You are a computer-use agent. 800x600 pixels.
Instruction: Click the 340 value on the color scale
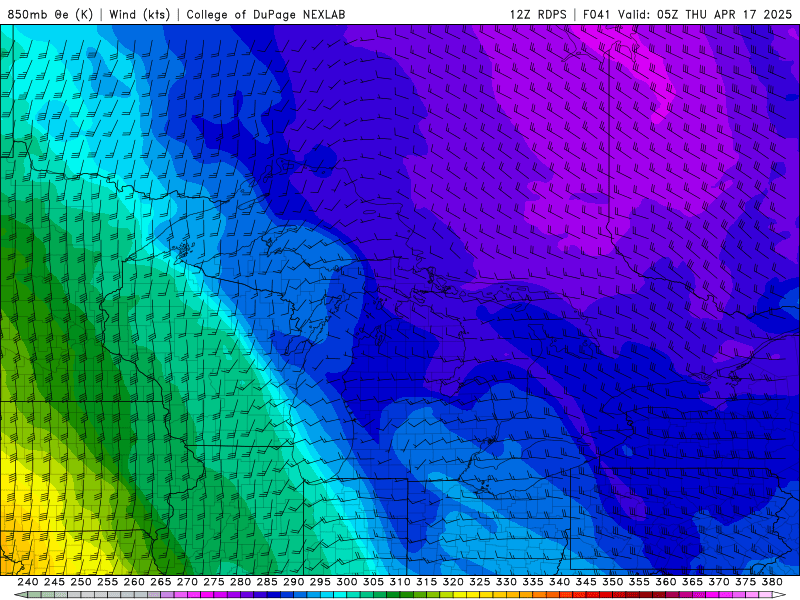coord(559,582)
